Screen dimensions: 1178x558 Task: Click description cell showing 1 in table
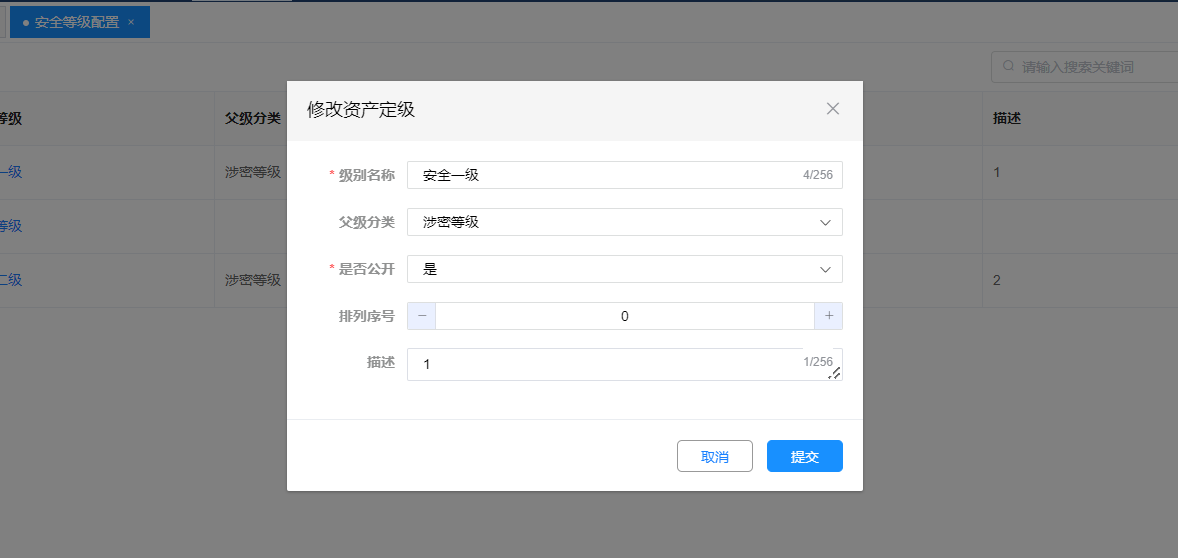click(x=996, y=172)
